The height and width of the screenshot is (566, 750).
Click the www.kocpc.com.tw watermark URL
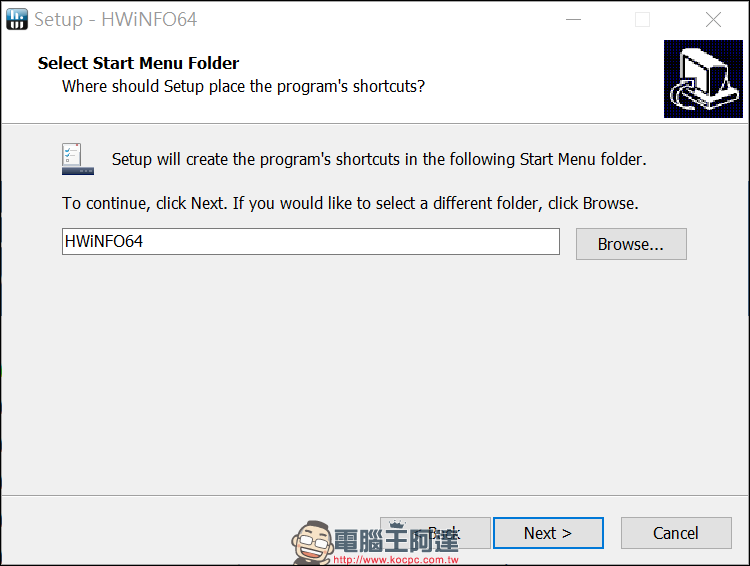coord(395,560)
